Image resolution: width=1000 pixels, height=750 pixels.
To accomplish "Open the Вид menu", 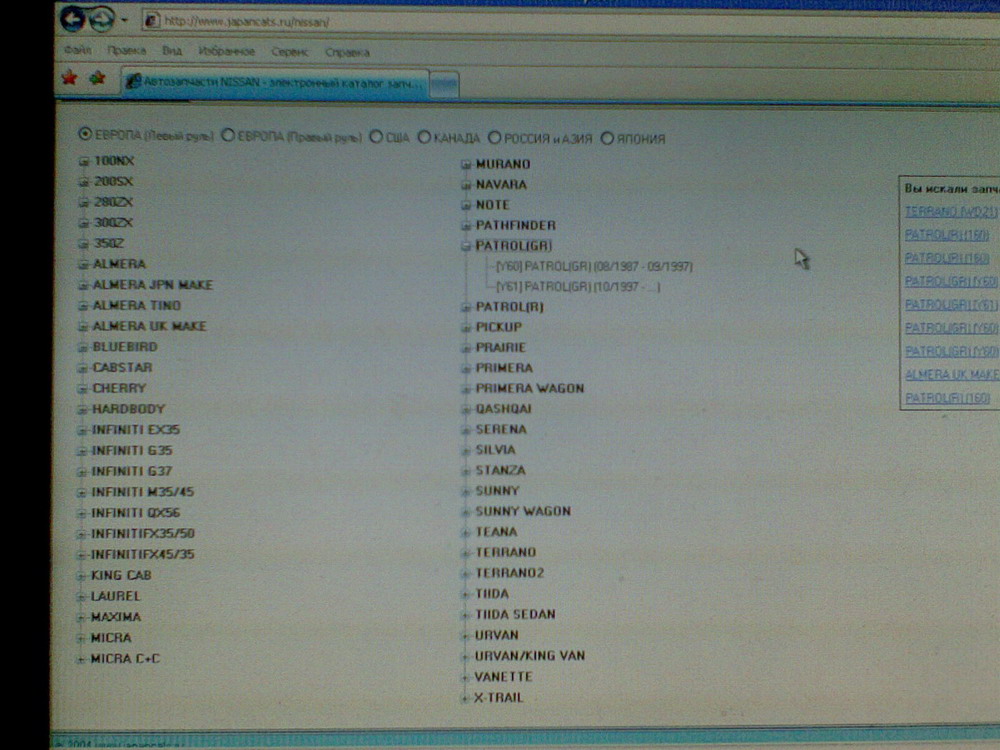I will click(x=172, y=51).
